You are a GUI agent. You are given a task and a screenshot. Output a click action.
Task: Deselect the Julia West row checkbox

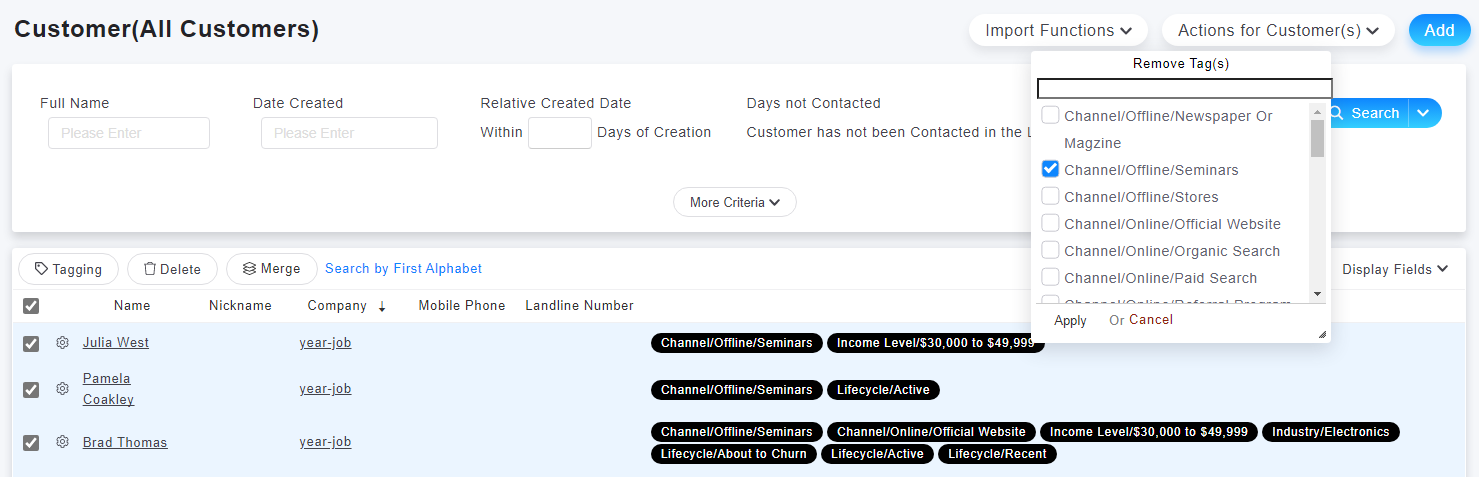[31, 344]
